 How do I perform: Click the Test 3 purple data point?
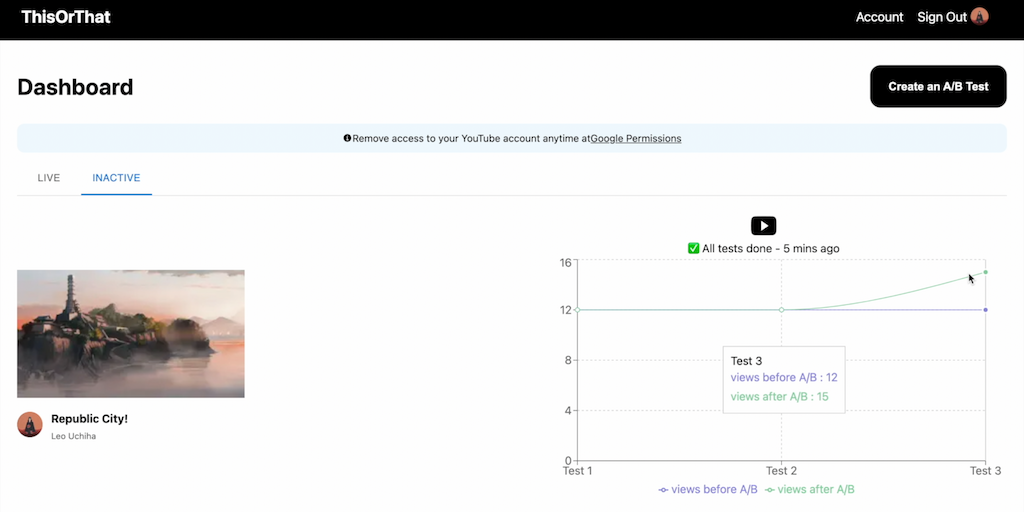click(986, 310)
